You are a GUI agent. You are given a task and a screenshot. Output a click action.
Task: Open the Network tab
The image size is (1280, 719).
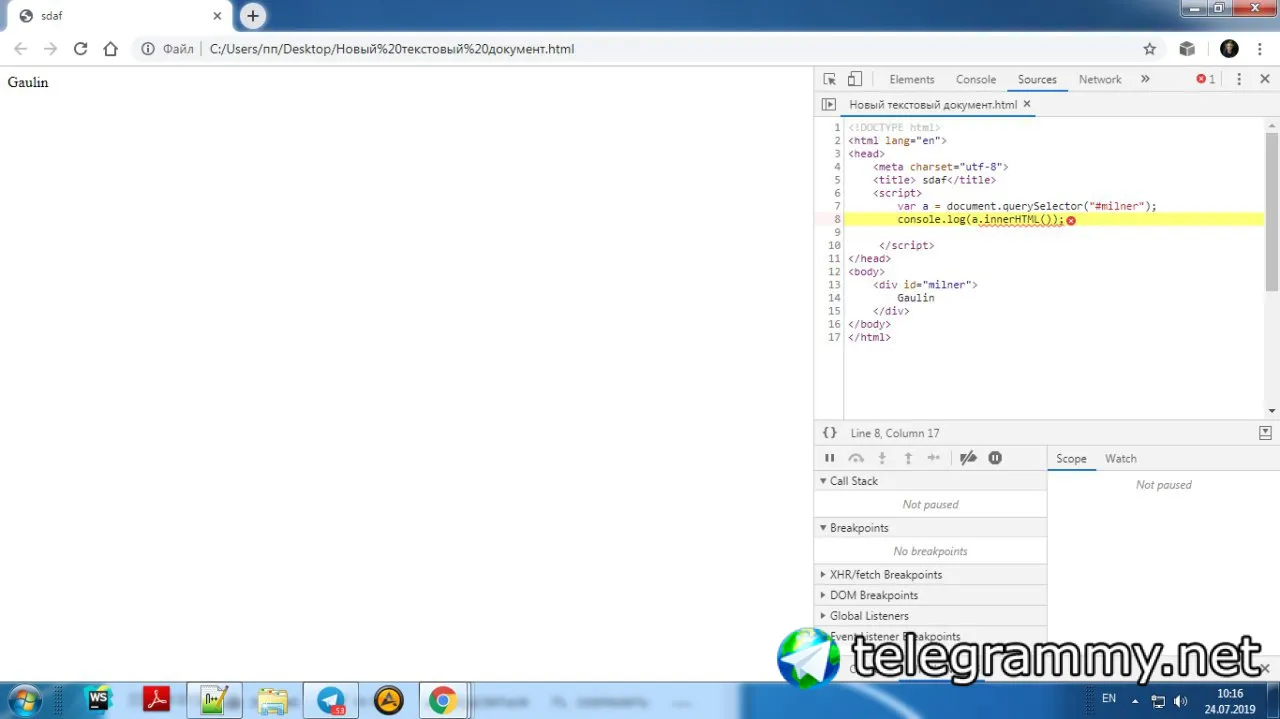point(1100,79)
